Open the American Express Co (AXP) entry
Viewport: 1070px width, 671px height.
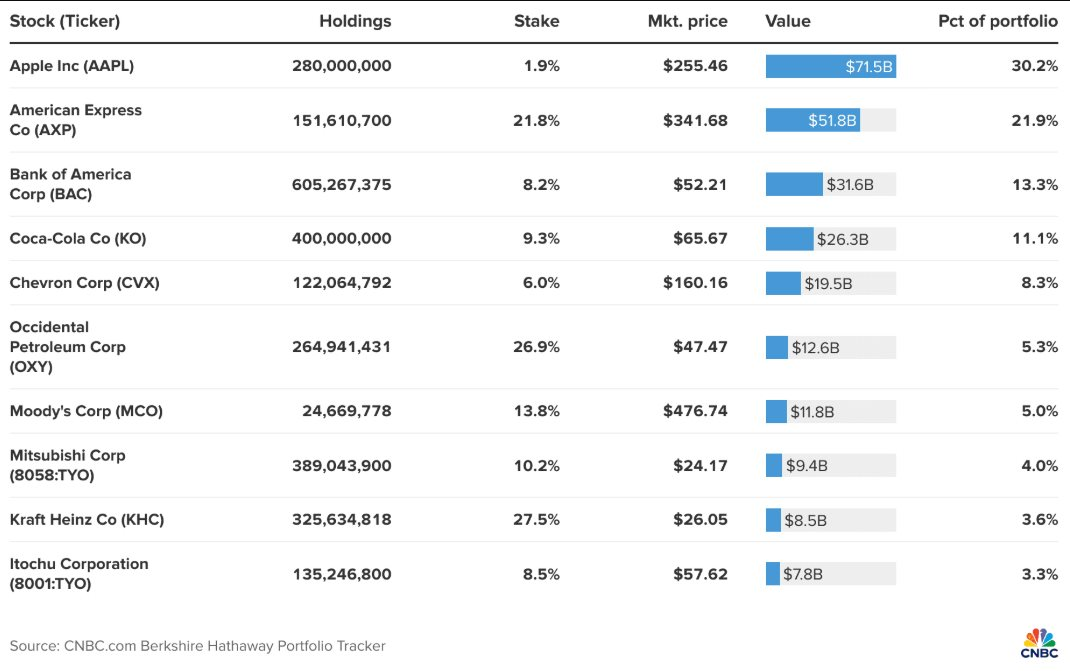pyautogui.click(x=76, y=120)
